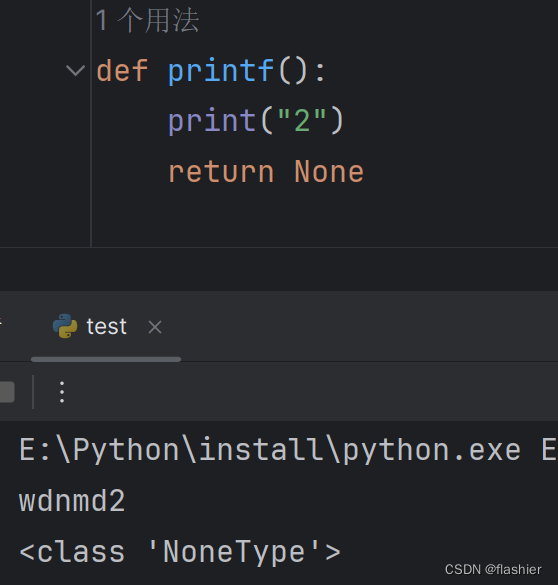Close the test run tab

point(155,327)
